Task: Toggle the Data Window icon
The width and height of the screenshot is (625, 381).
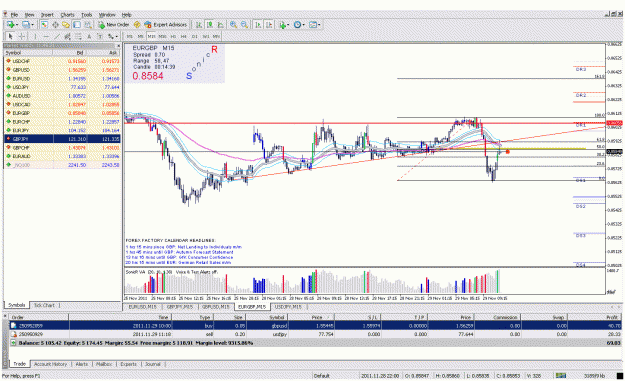Action: [55, 25]
